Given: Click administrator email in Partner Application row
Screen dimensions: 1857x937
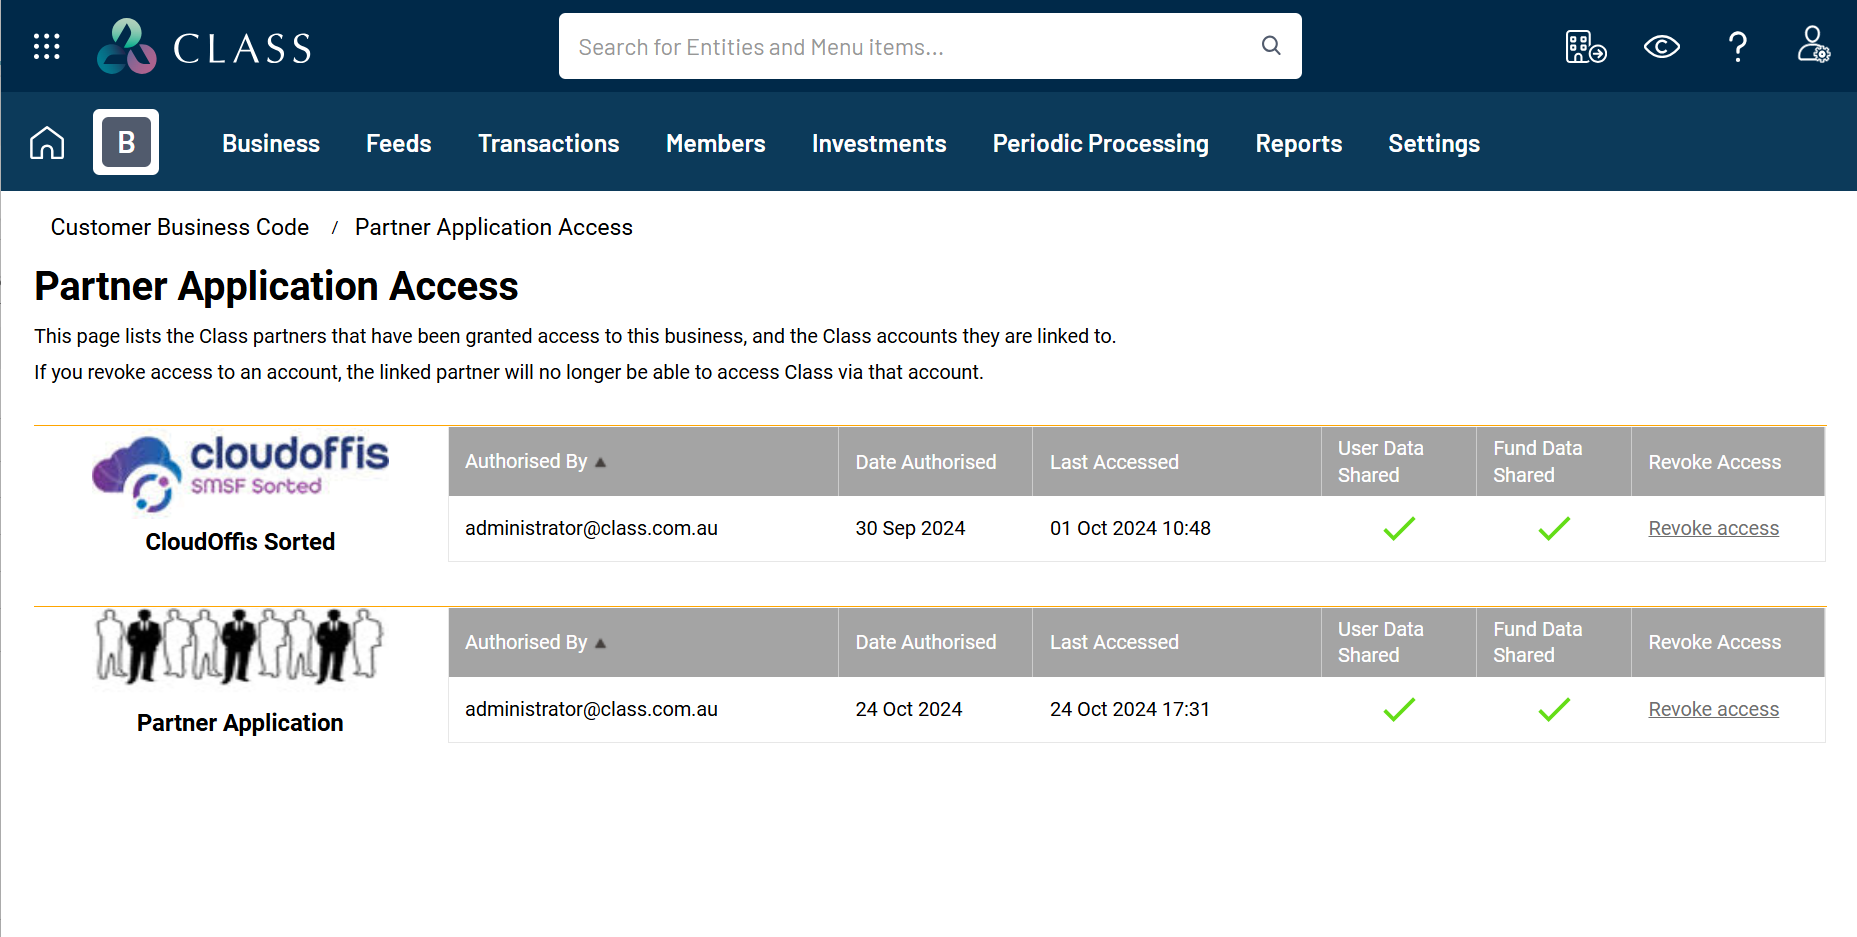Looking at the screenshot, I should 591,709.
